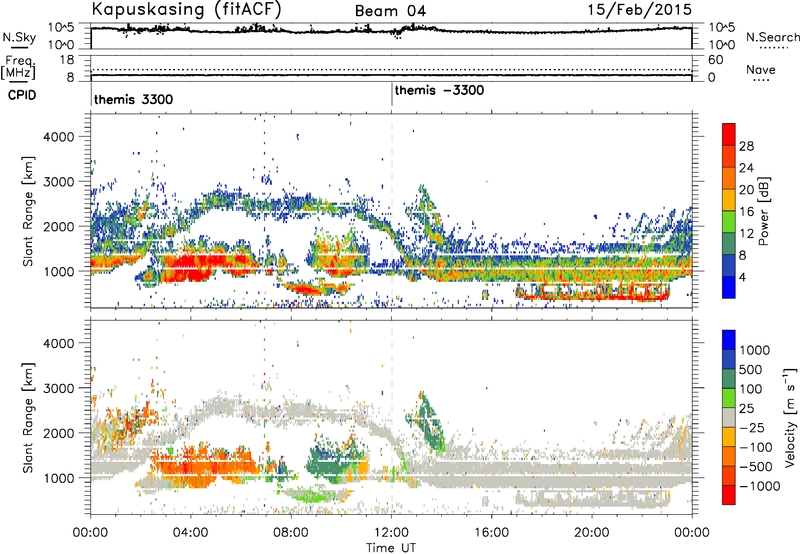Select the Time UT axis label
Screen dimensions: 800x554
391,548
